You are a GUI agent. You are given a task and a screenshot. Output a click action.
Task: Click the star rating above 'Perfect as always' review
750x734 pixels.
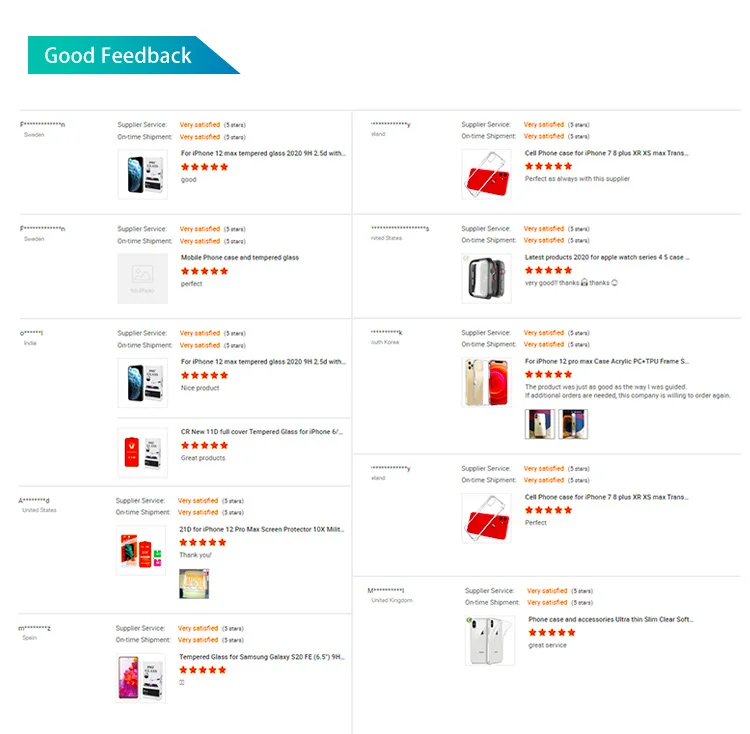(x=549, y=166)
